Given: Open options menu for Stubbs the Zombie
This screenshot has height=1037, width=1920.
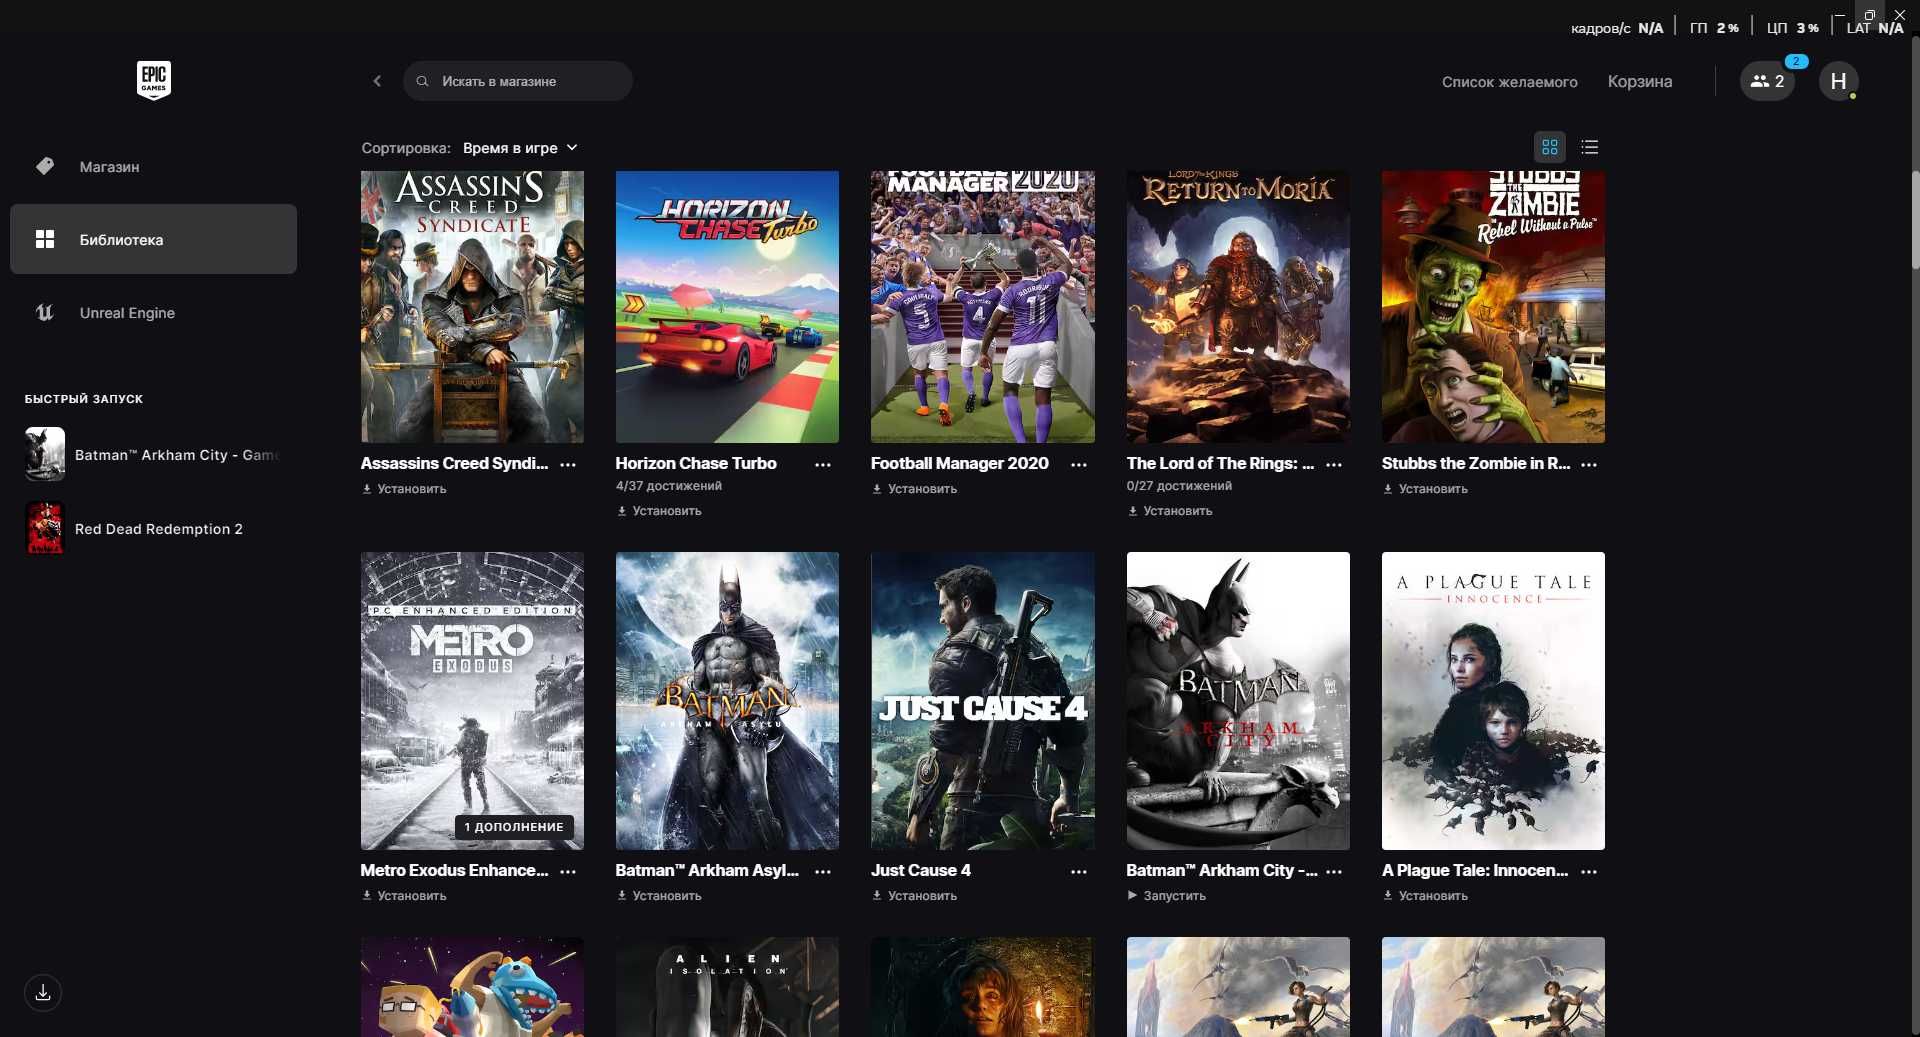Looking at the screenshot, I should click(x=1589, y=465).
